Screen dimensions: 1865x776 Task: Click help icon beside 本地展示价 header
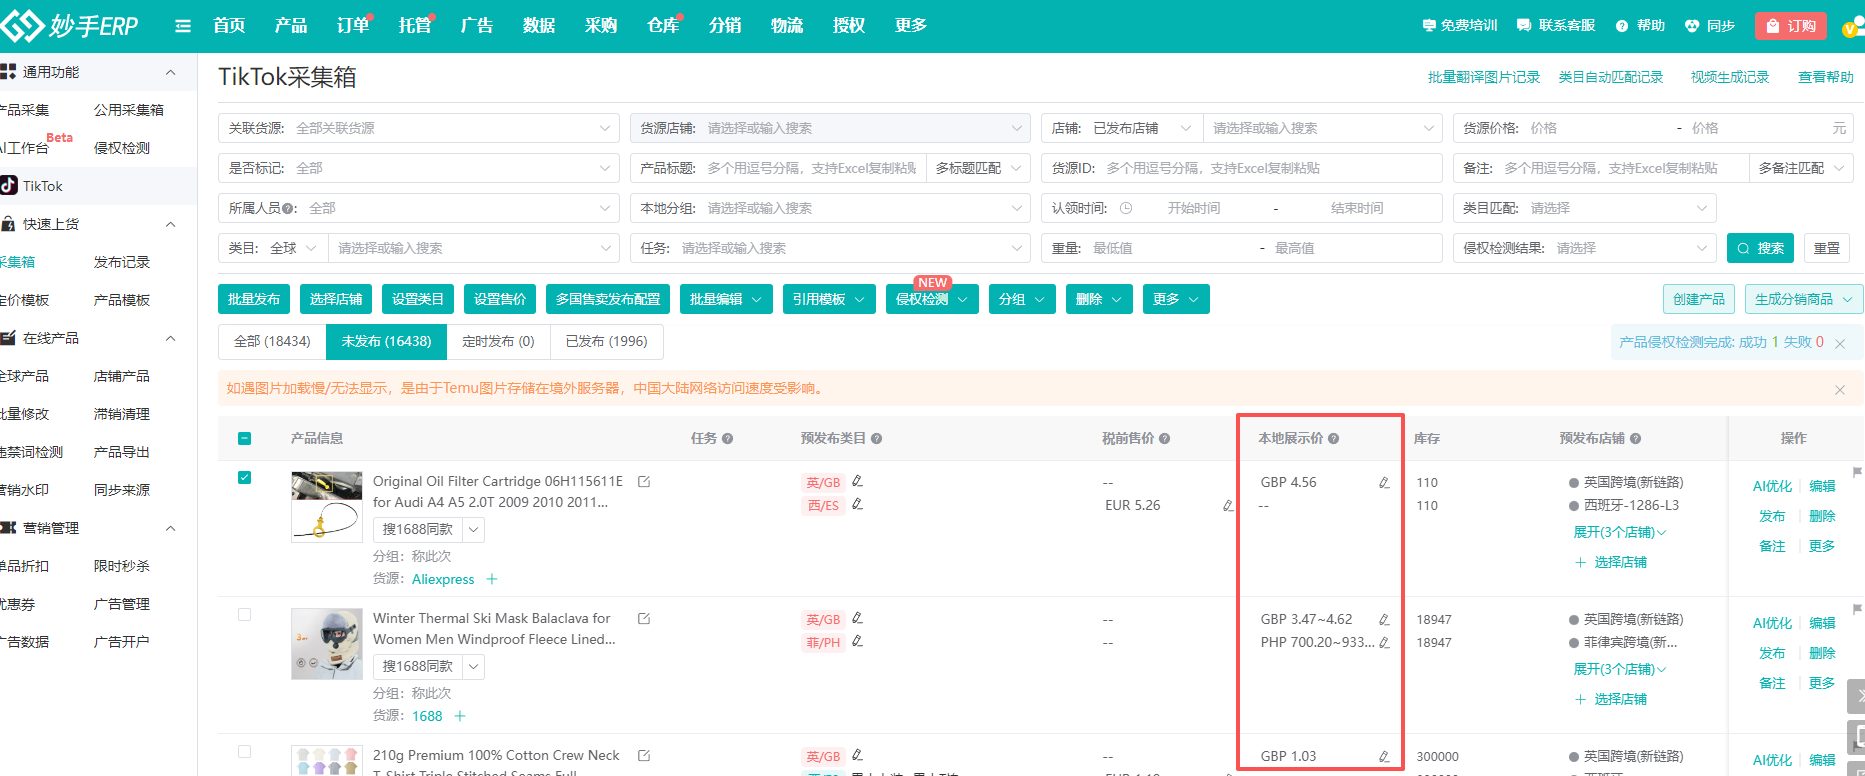pos(1334,439)
